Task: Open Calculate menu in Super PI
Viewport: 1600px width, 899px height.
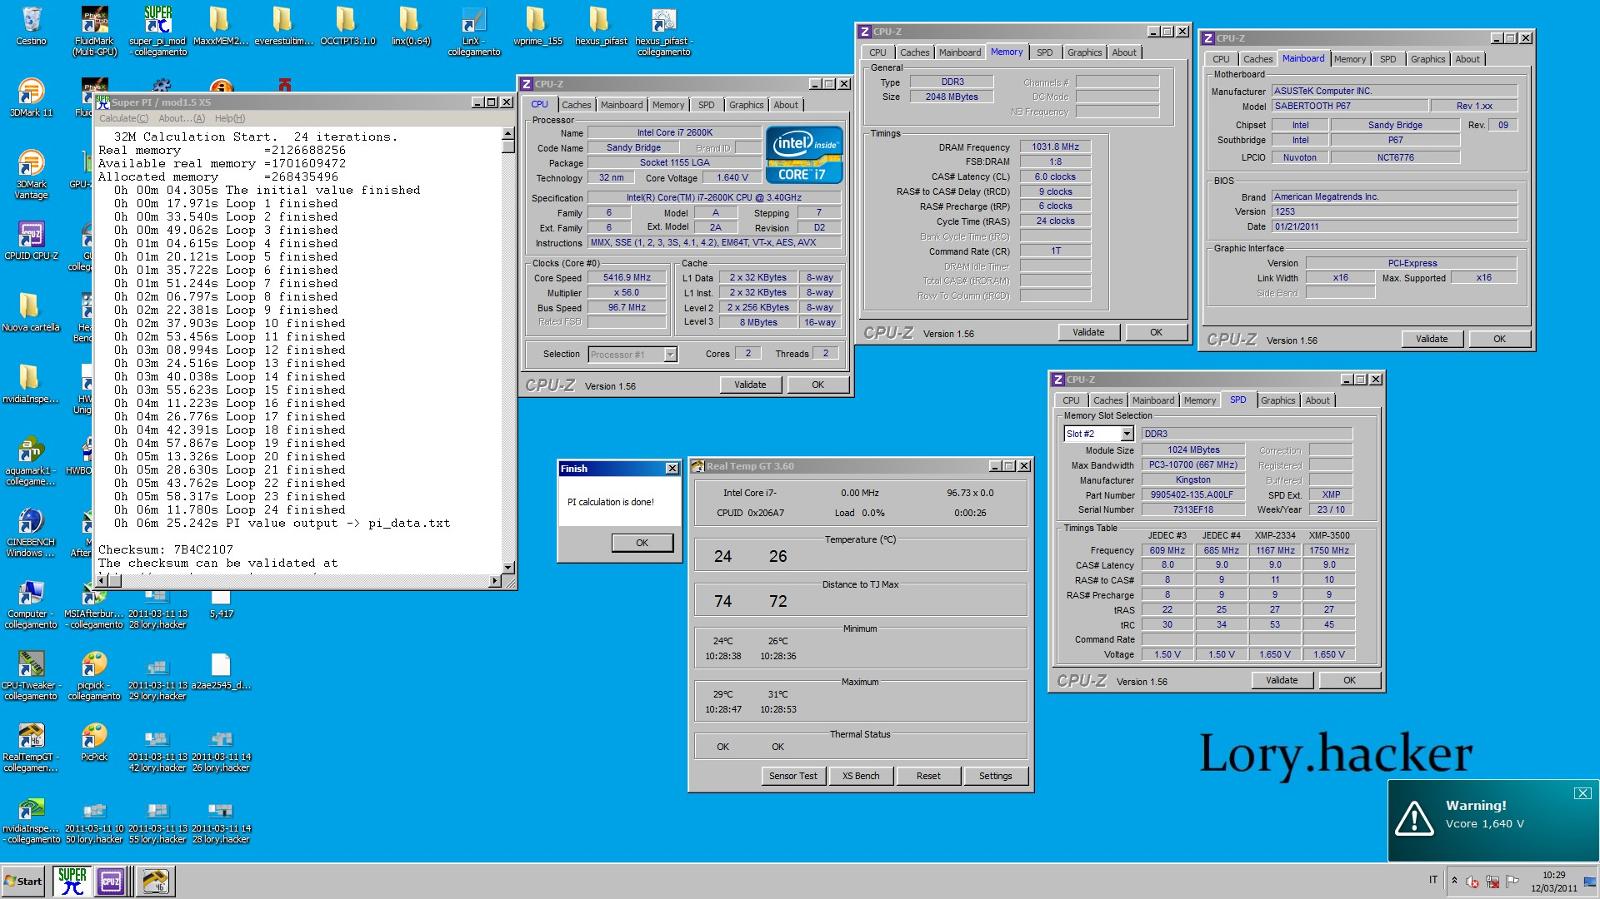Action: pos(123,118)
